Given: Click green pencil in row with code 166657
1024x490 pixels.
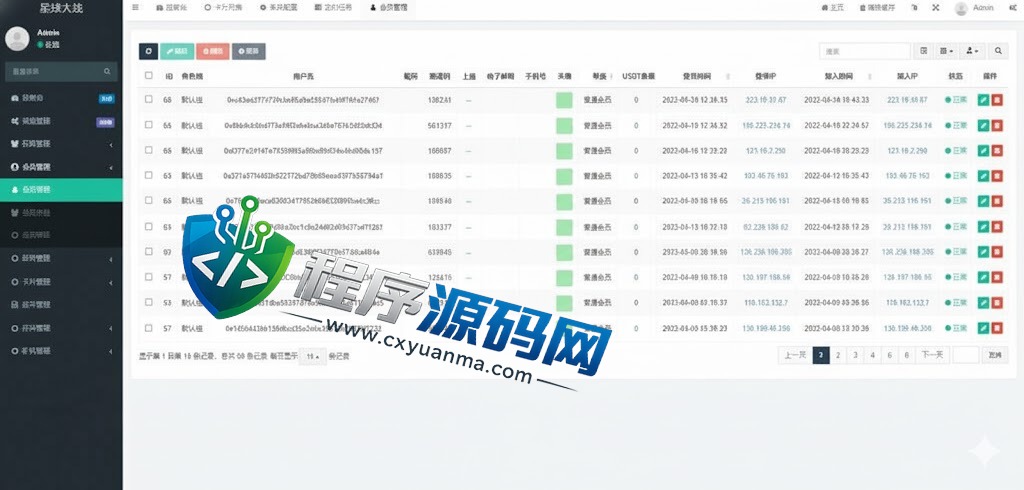Looking at the screenshot, I should 984,151.
